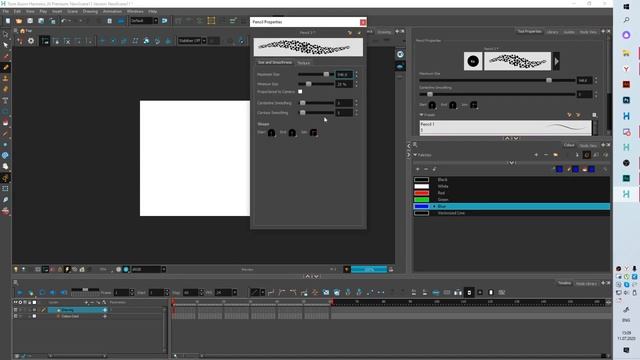Click the Windows search taskbar icon
Image resolution: width=640 pixels, height=360 pixels.
[627, 20]
